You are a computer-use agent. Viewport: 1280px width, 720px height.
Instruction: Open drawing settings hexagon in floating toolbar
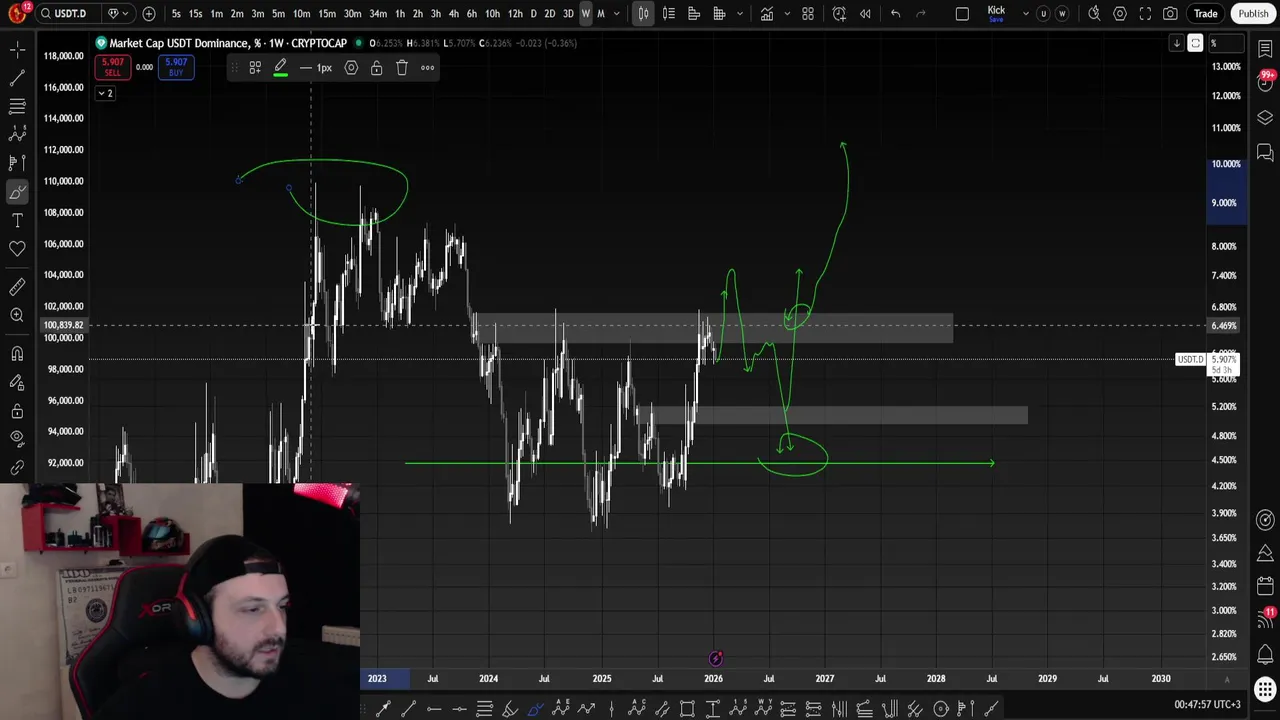coord(351,68)
